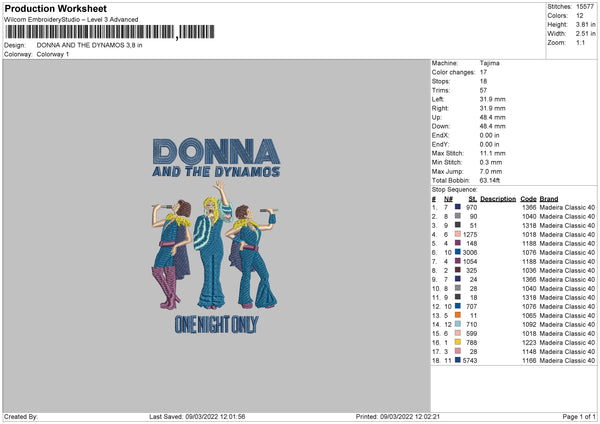600x424 pixels.
Task: Click the Stops value '18'
Action: (x=483, y=81)
